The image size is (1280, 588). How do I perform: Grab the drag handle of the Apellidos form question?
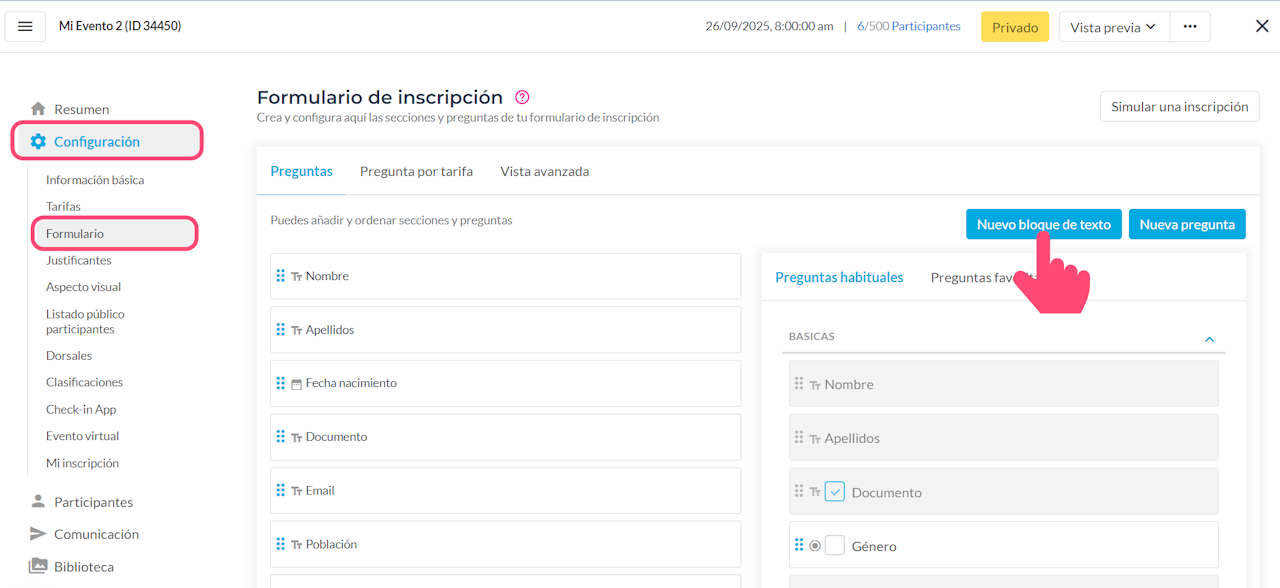(x=281, y=329)
